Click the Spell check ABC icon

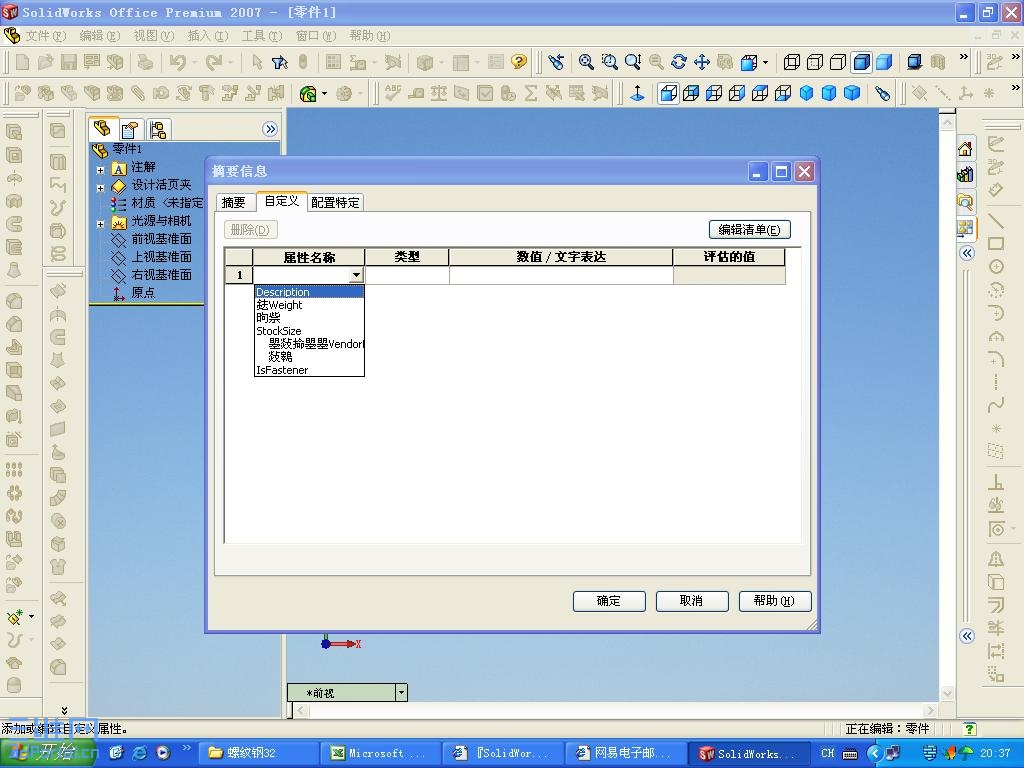(x=392, y=93)
